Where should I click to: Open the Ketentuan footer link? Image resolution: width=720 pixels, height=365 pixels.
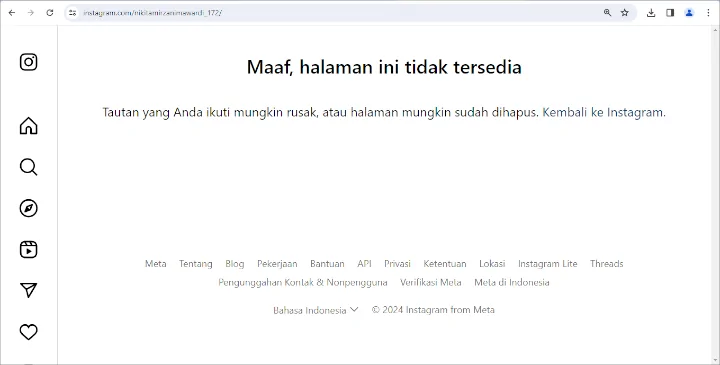[x=445, y=264]
